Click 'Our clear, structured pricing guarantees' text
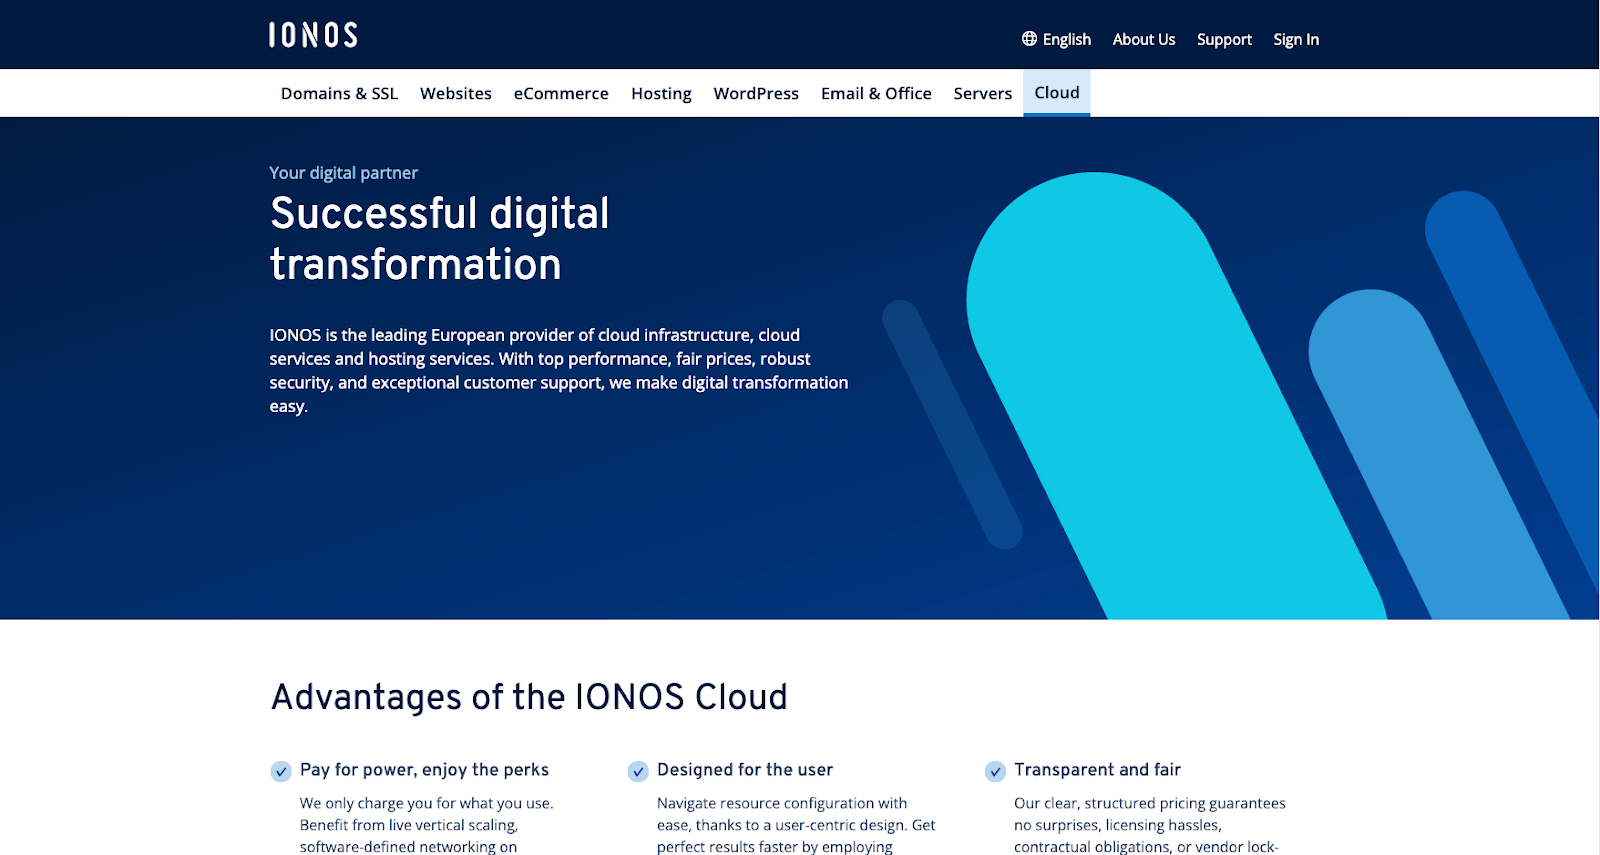This screenshot has width=1600, height=855. (1150, 803)
